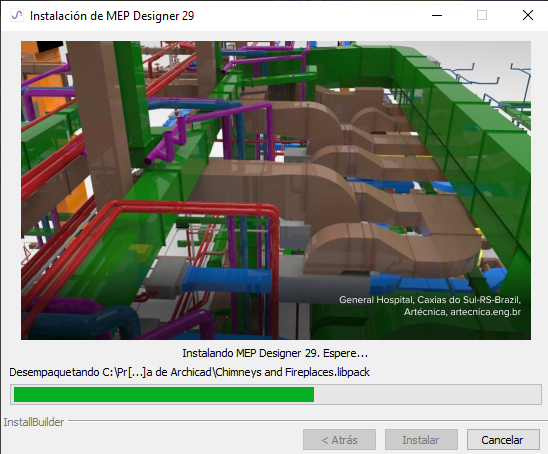Click the Cancelar button
Screen dimensions: 548x454
pyautogui.click(x=503, y=440)
